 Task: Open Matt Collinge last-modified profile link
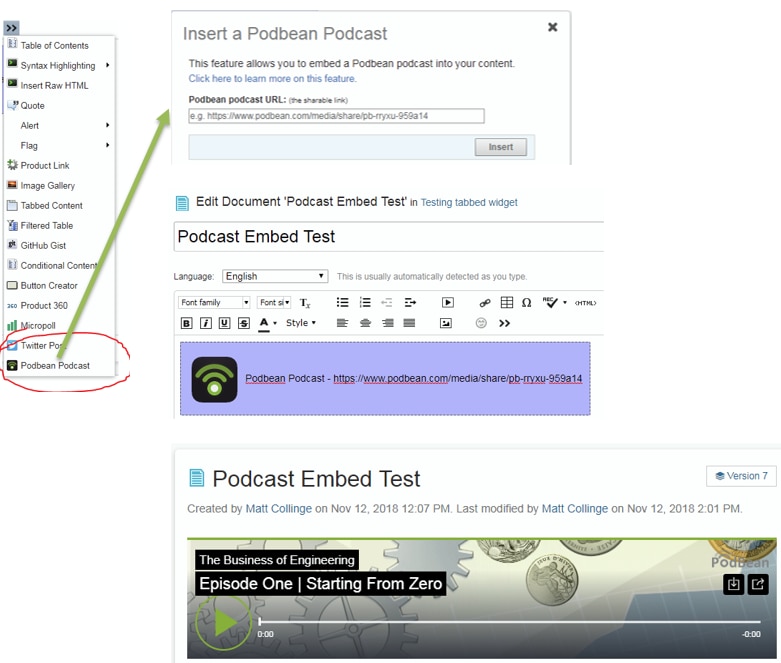[x=574, y=509]
